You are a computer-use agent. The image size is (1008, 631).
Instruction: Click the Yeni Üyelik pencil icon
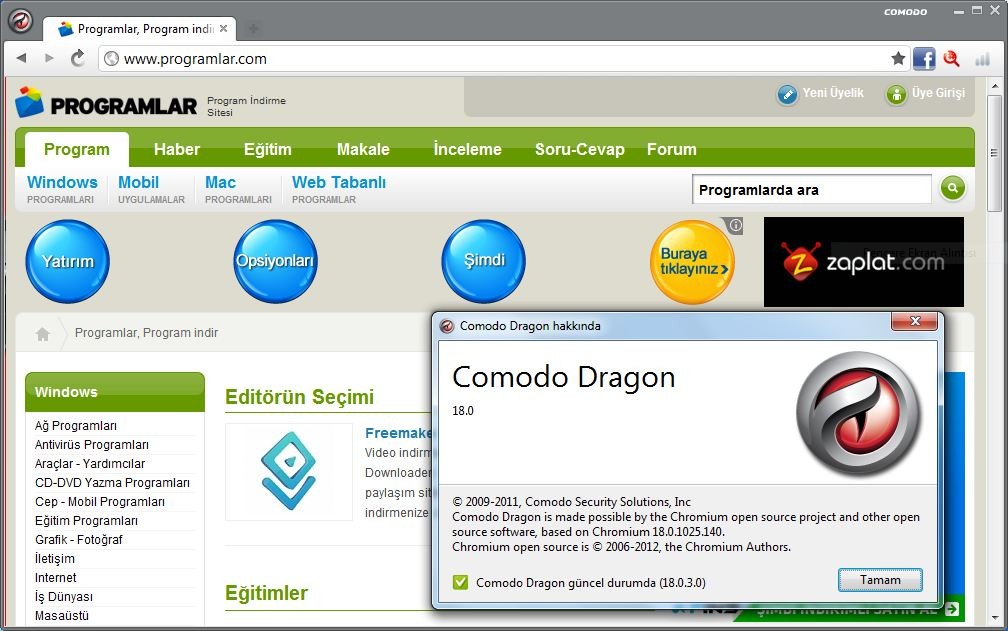(x=787, y=94)
